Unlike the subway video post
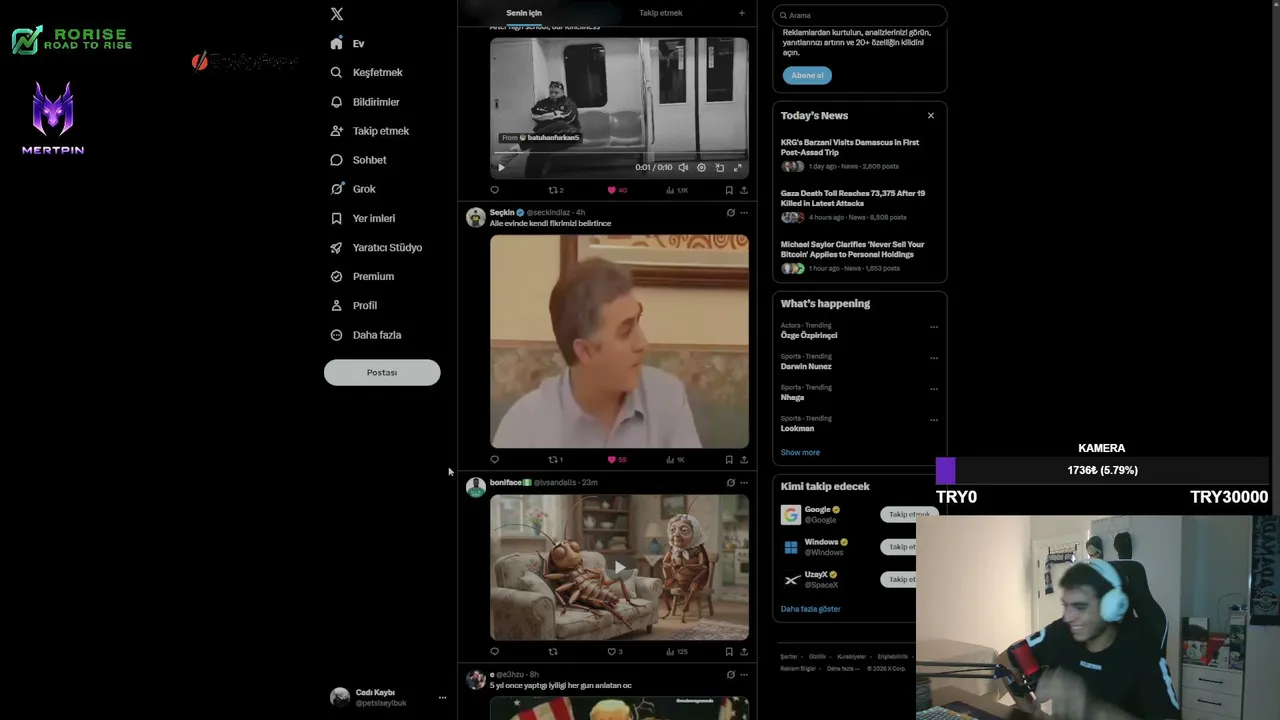Viewport: 1280px width, 720px height. tap(612, 190)
